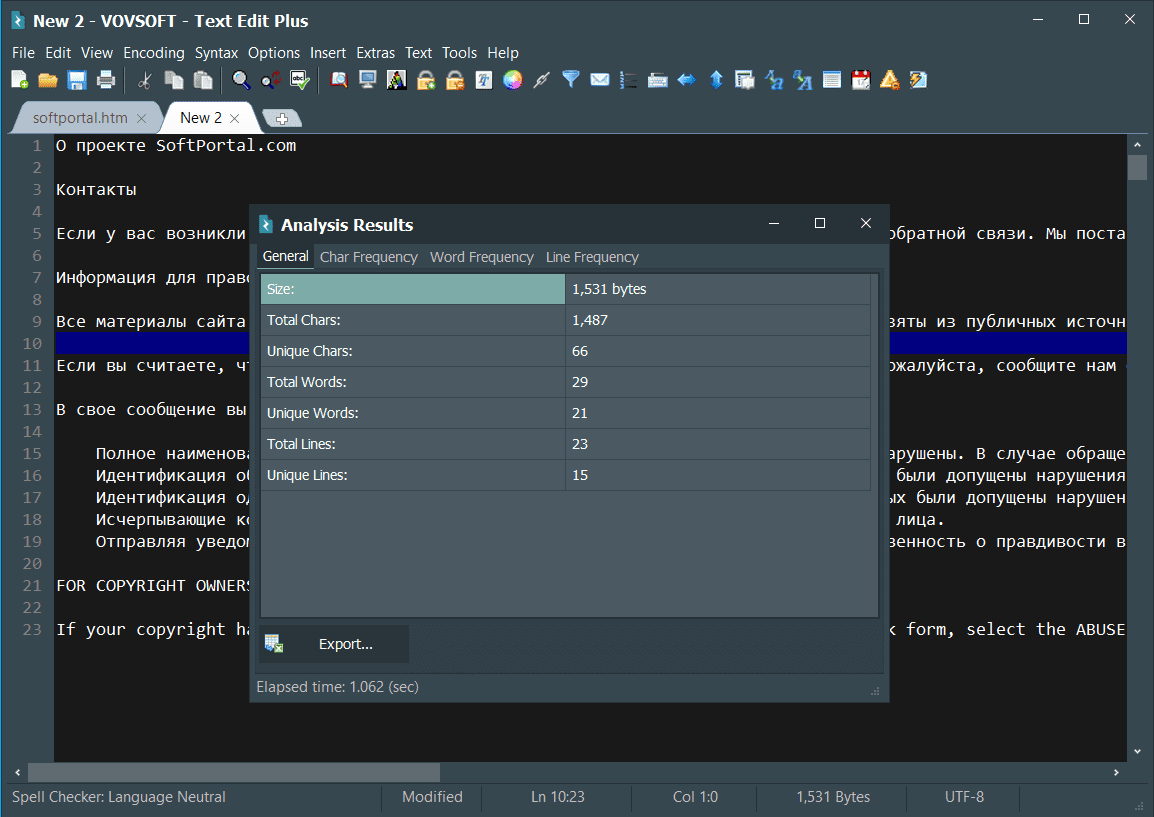
Task: Click the calendar date icon in toolbar
Action: coord(860,80)
